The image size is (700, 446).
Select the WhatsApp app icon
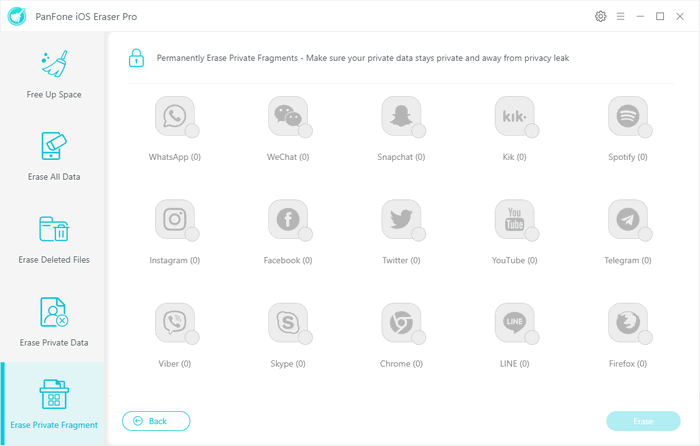coord(175,116)
